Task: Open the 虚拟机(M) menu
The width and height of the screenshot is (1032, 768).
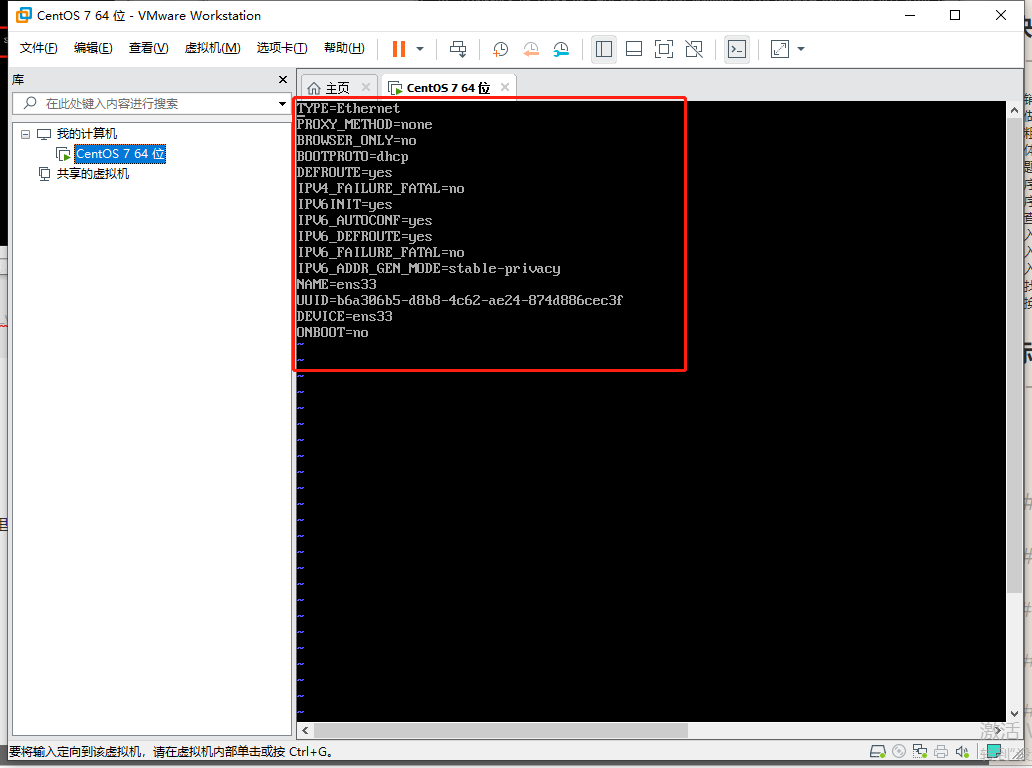Action: (x=212, y=48)
